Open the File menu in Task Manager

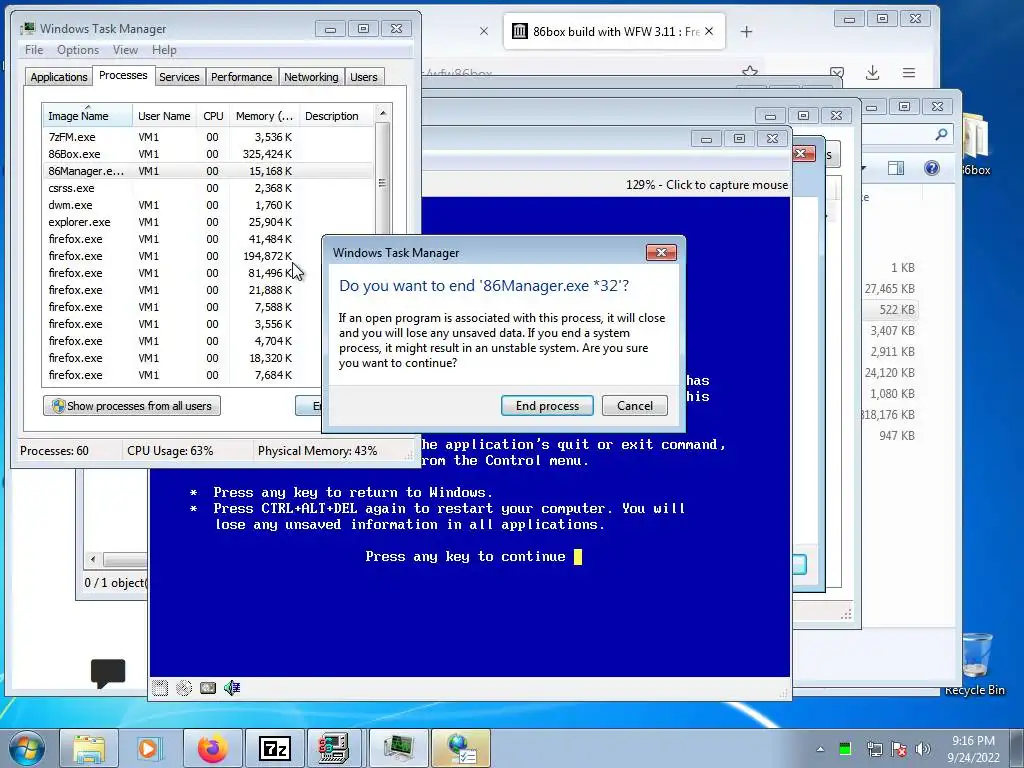click(x=34, y=50)
